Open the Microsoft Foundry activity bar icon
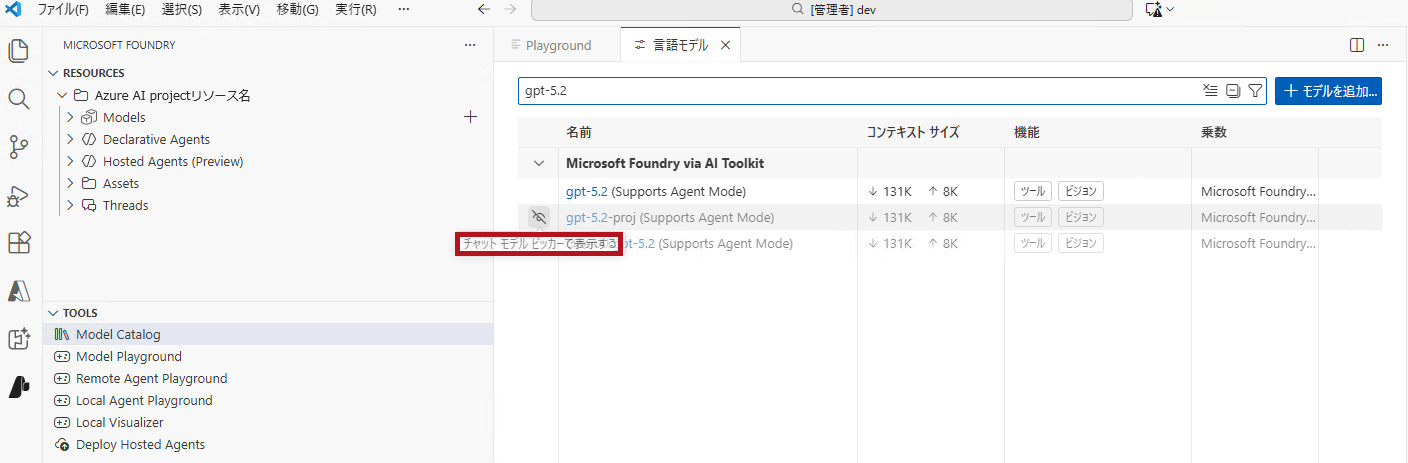 19,387
